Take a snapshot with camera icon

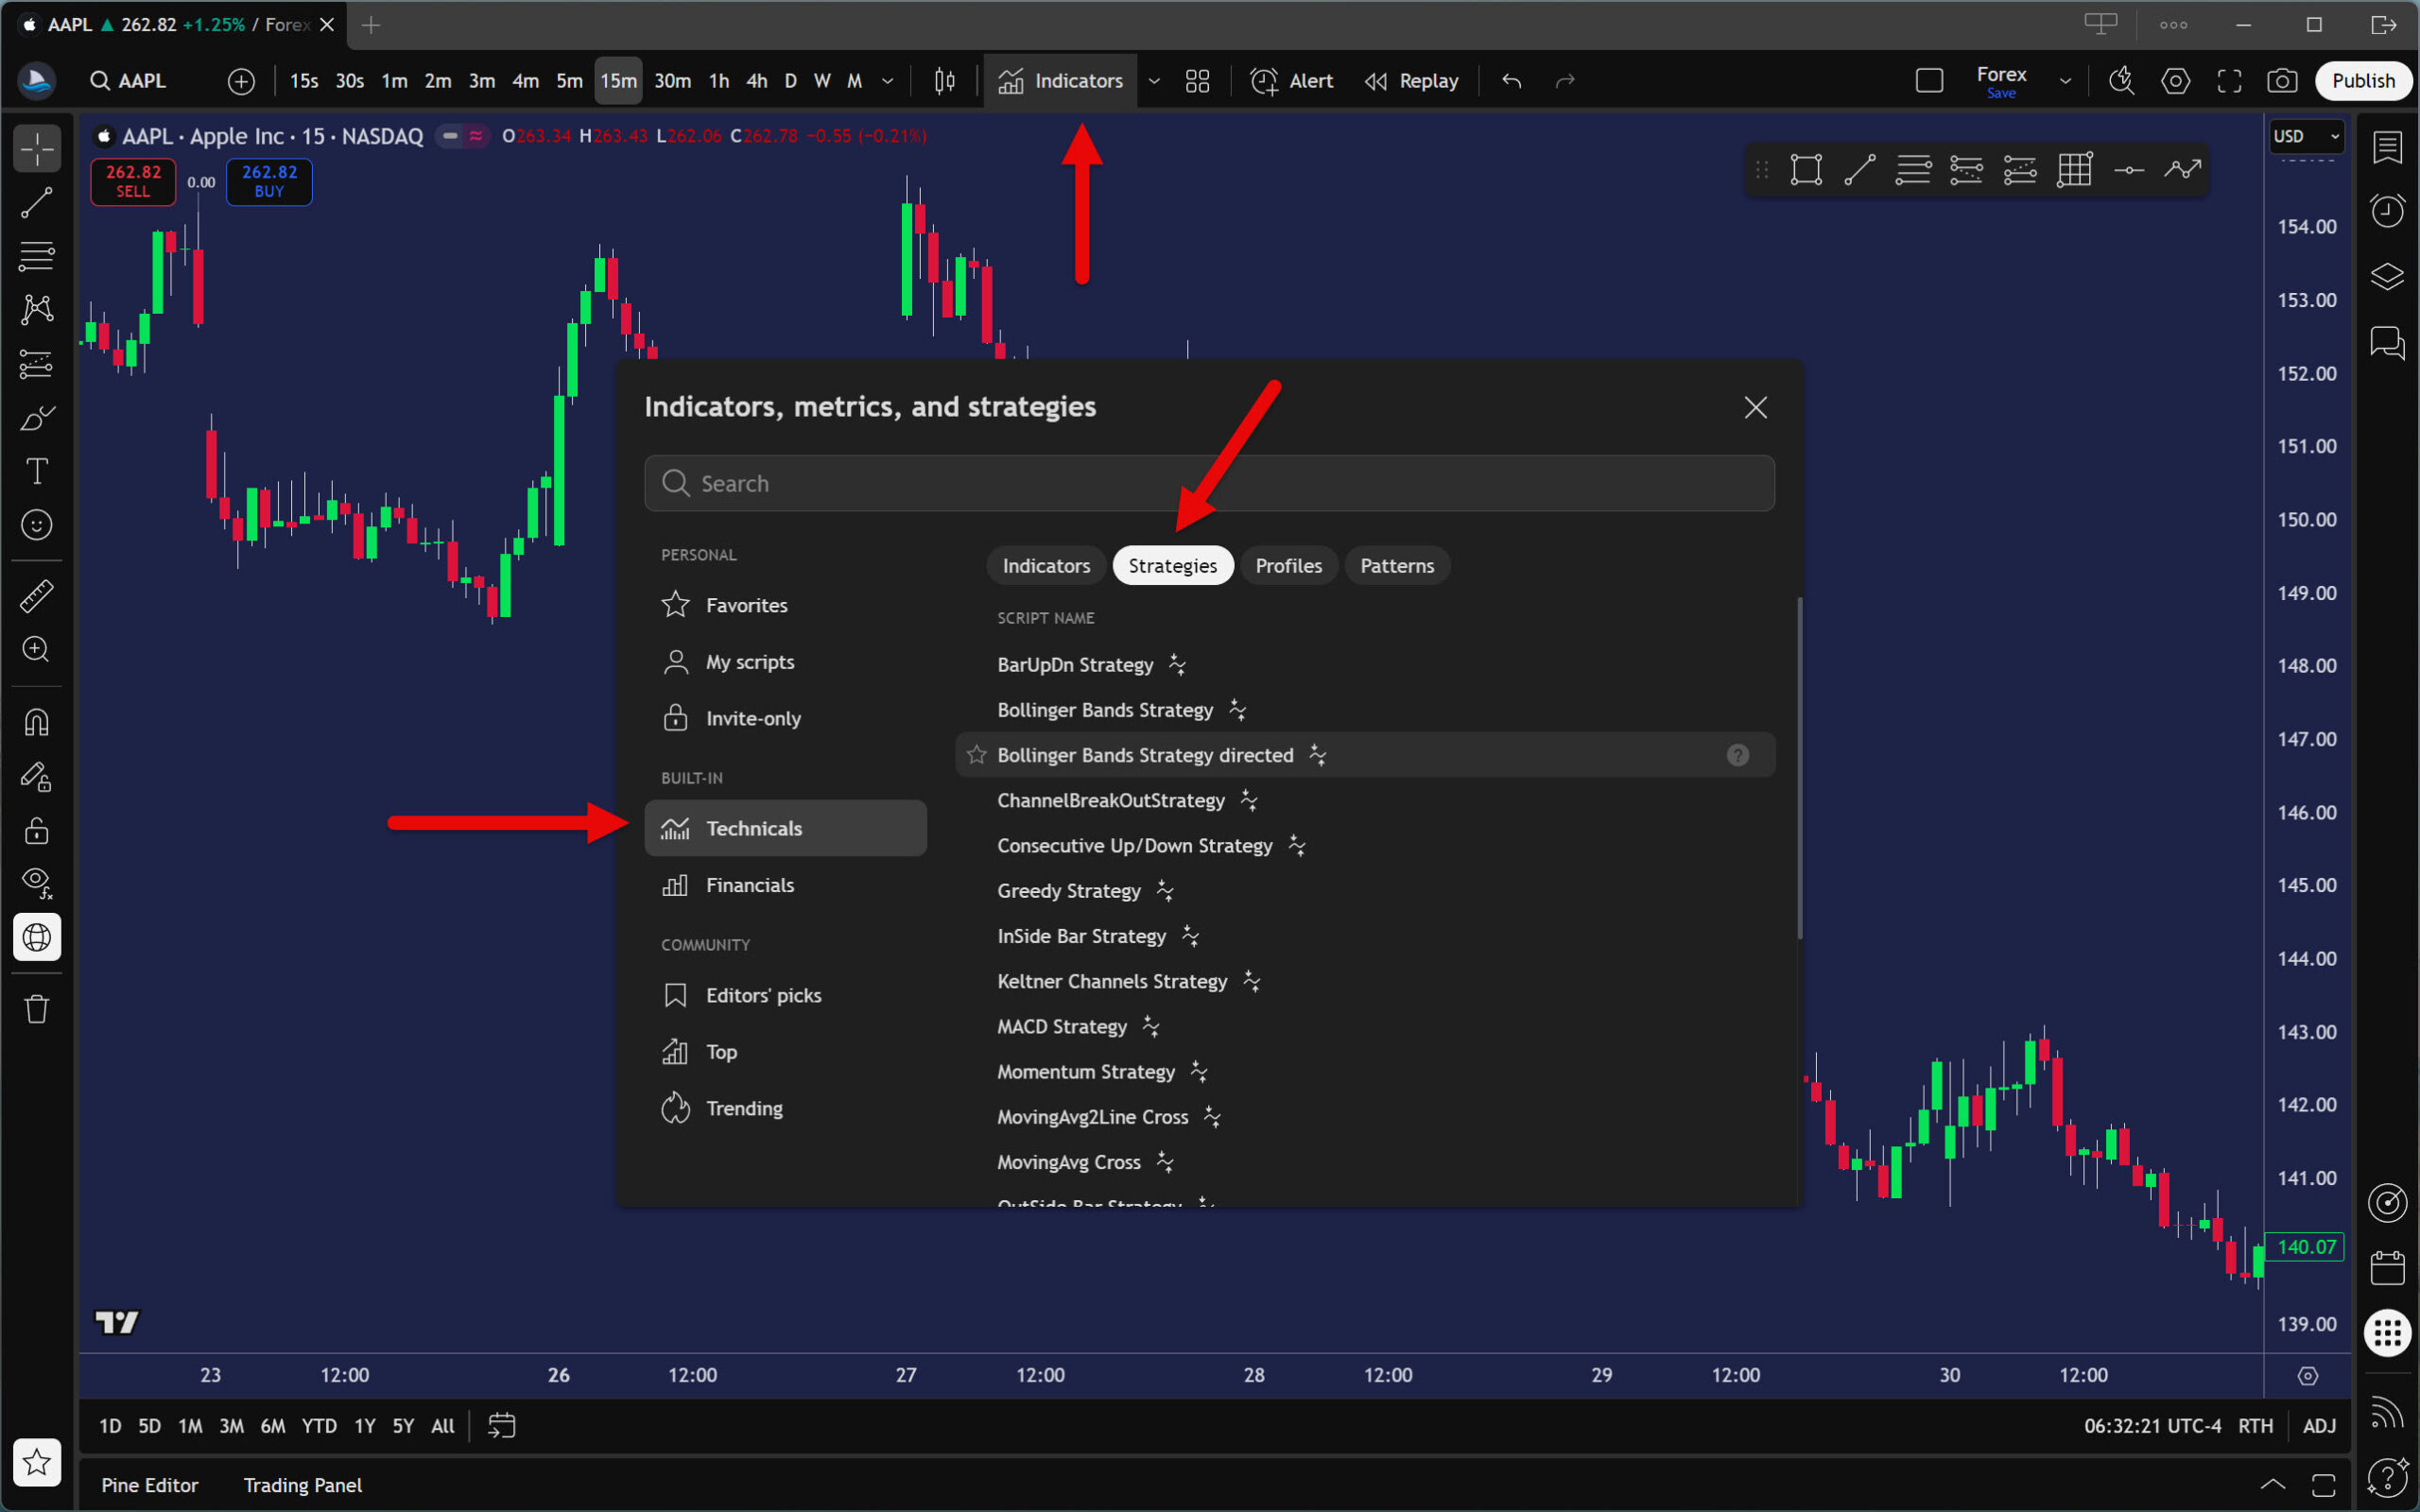pos(2281,81)
